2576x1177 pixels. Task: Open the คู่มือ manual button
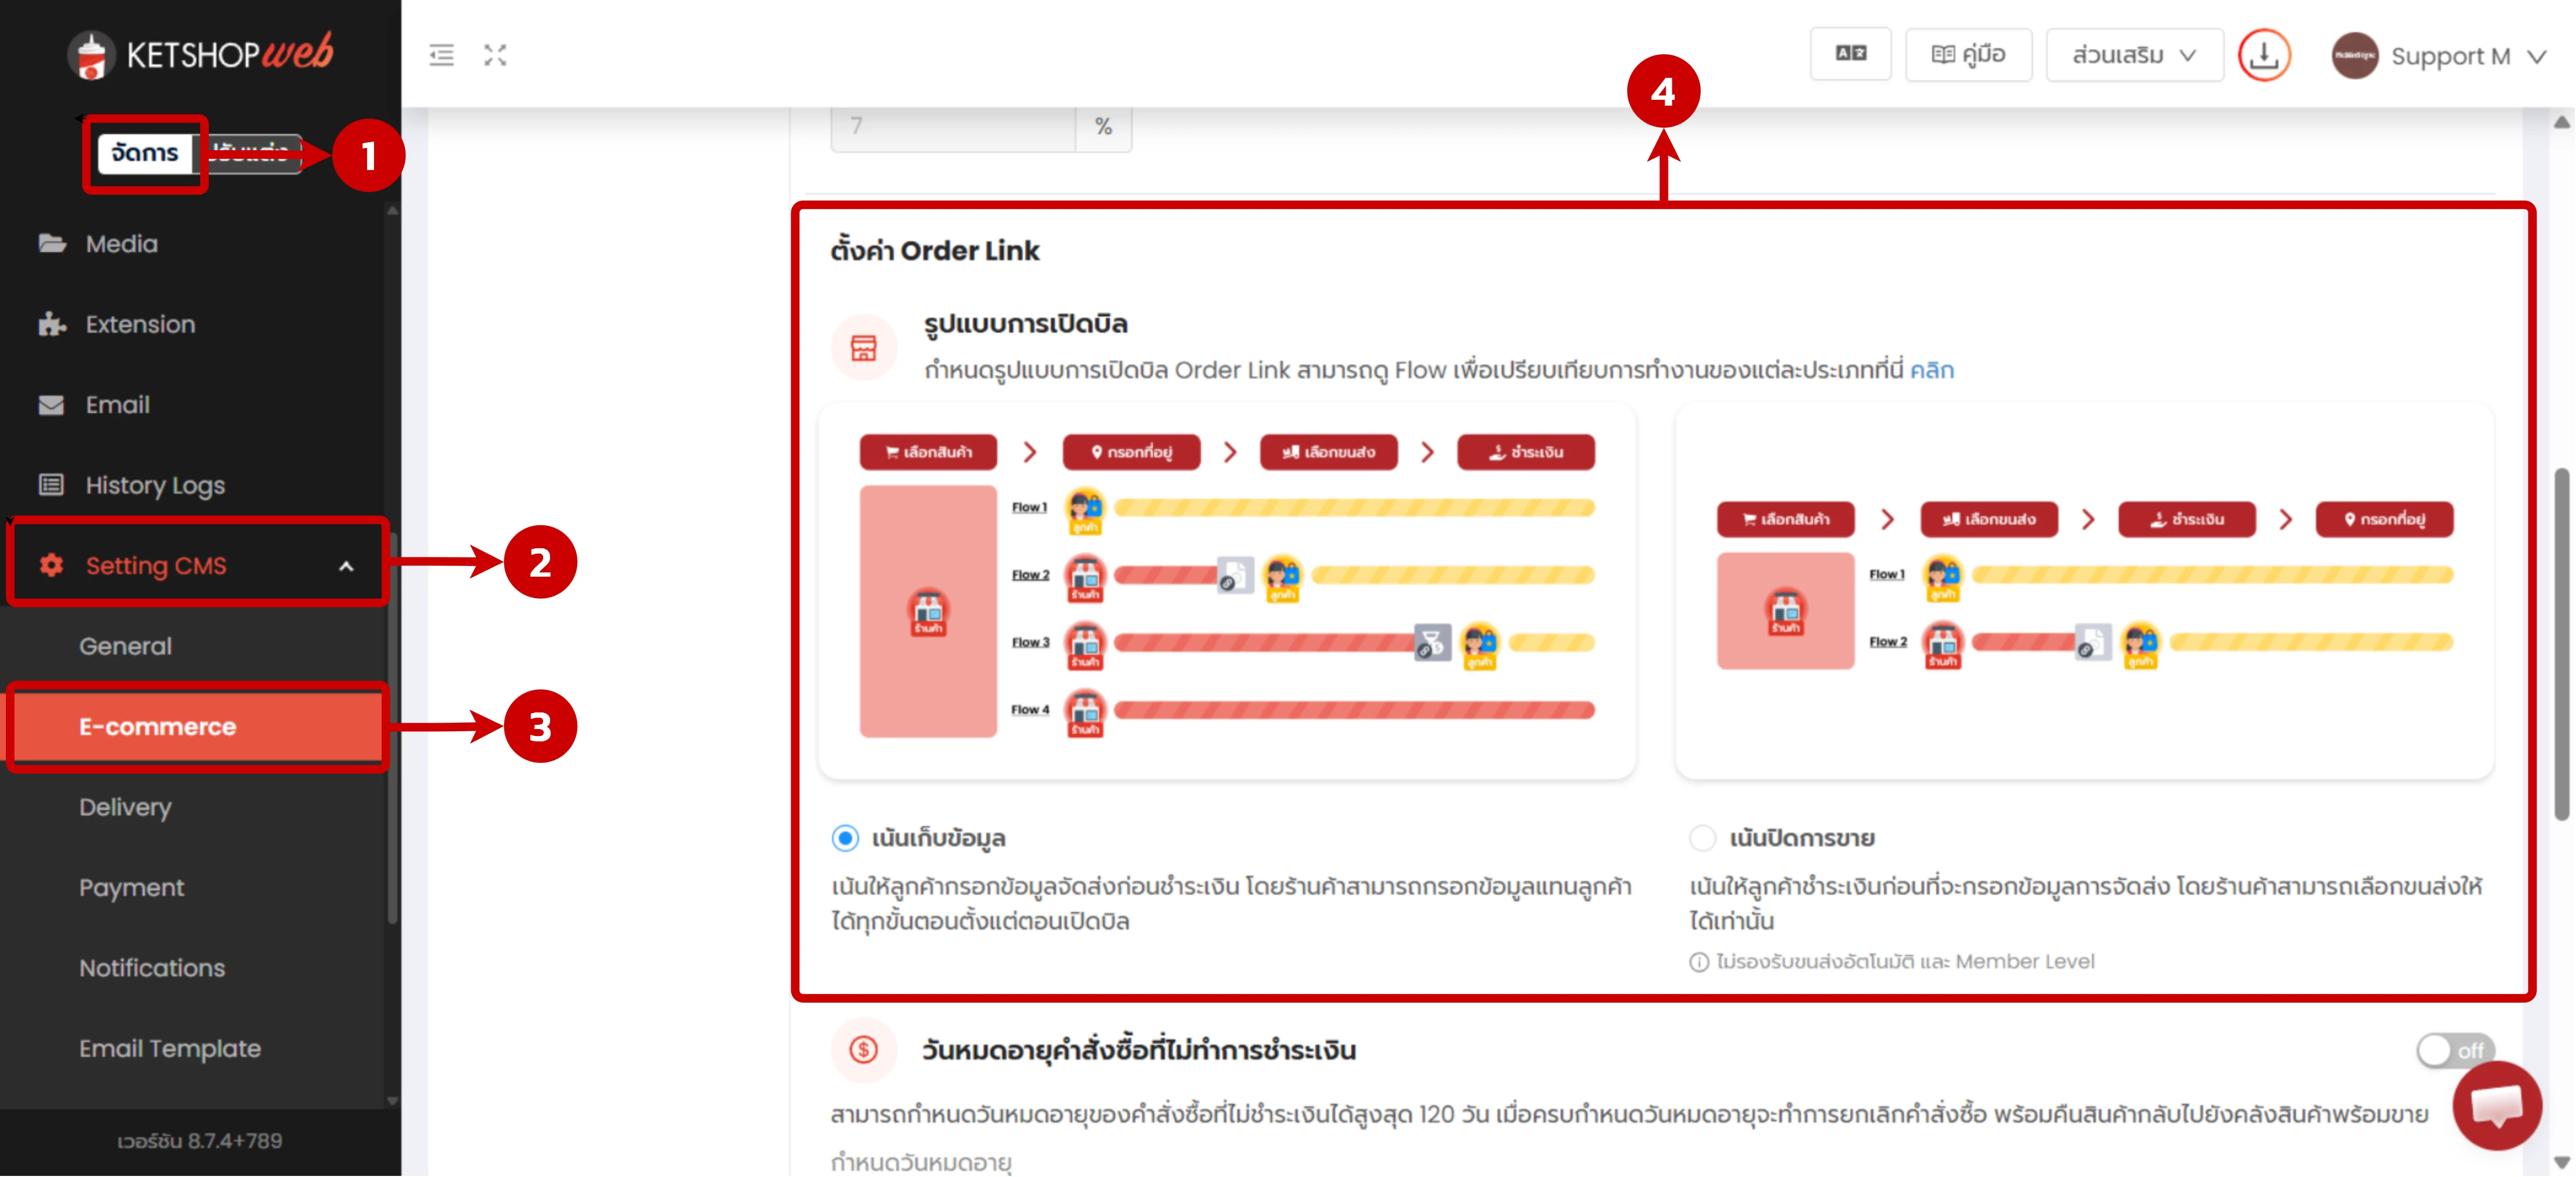click(x=1968, y=55)
